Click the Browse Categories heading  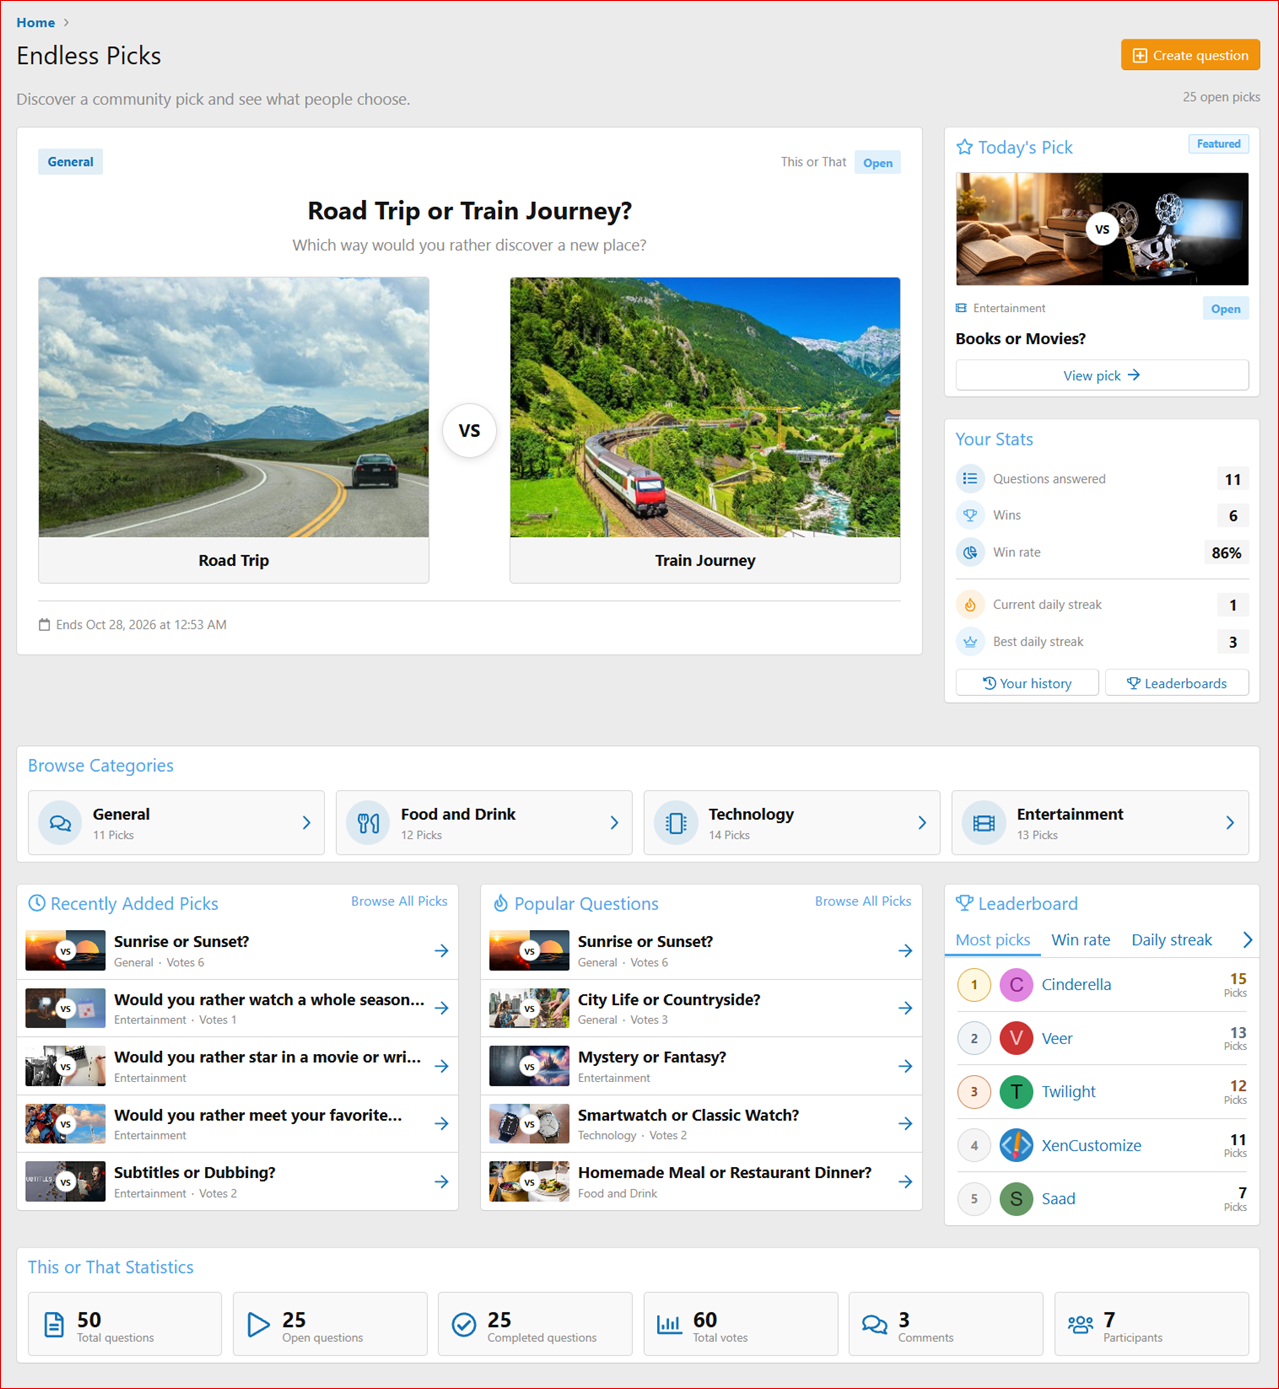(x=101, y=765)
